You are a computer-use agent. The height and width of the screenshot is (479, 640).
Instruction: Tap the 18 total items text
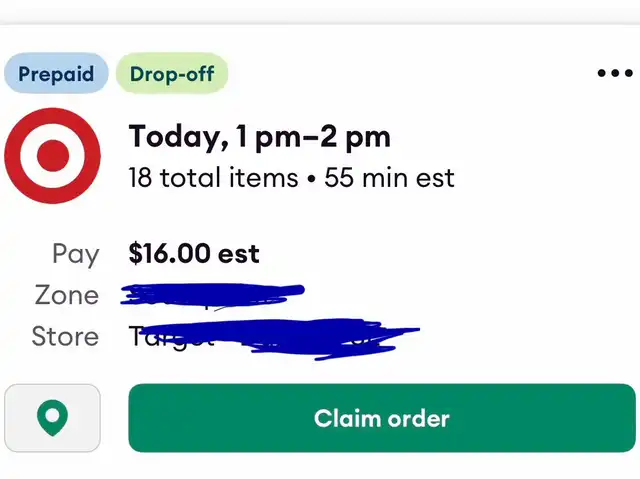tap(213, 178)
